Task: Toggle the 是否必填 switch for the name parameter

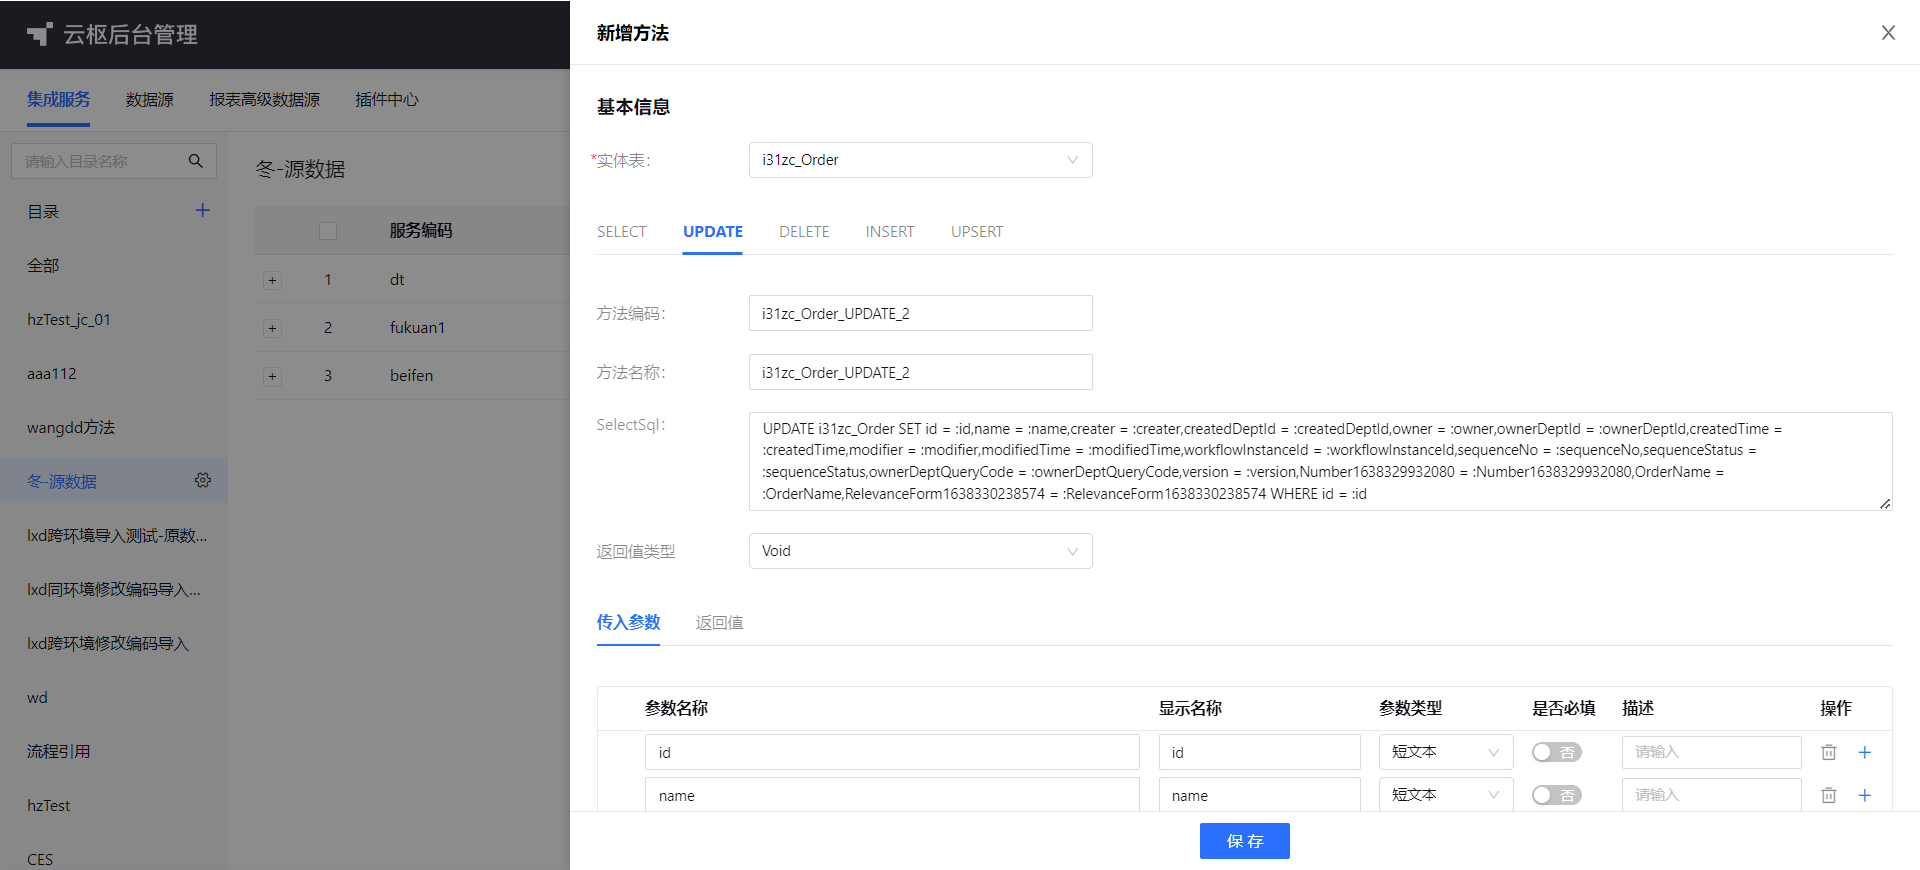Action: [x=1557, y=795]
